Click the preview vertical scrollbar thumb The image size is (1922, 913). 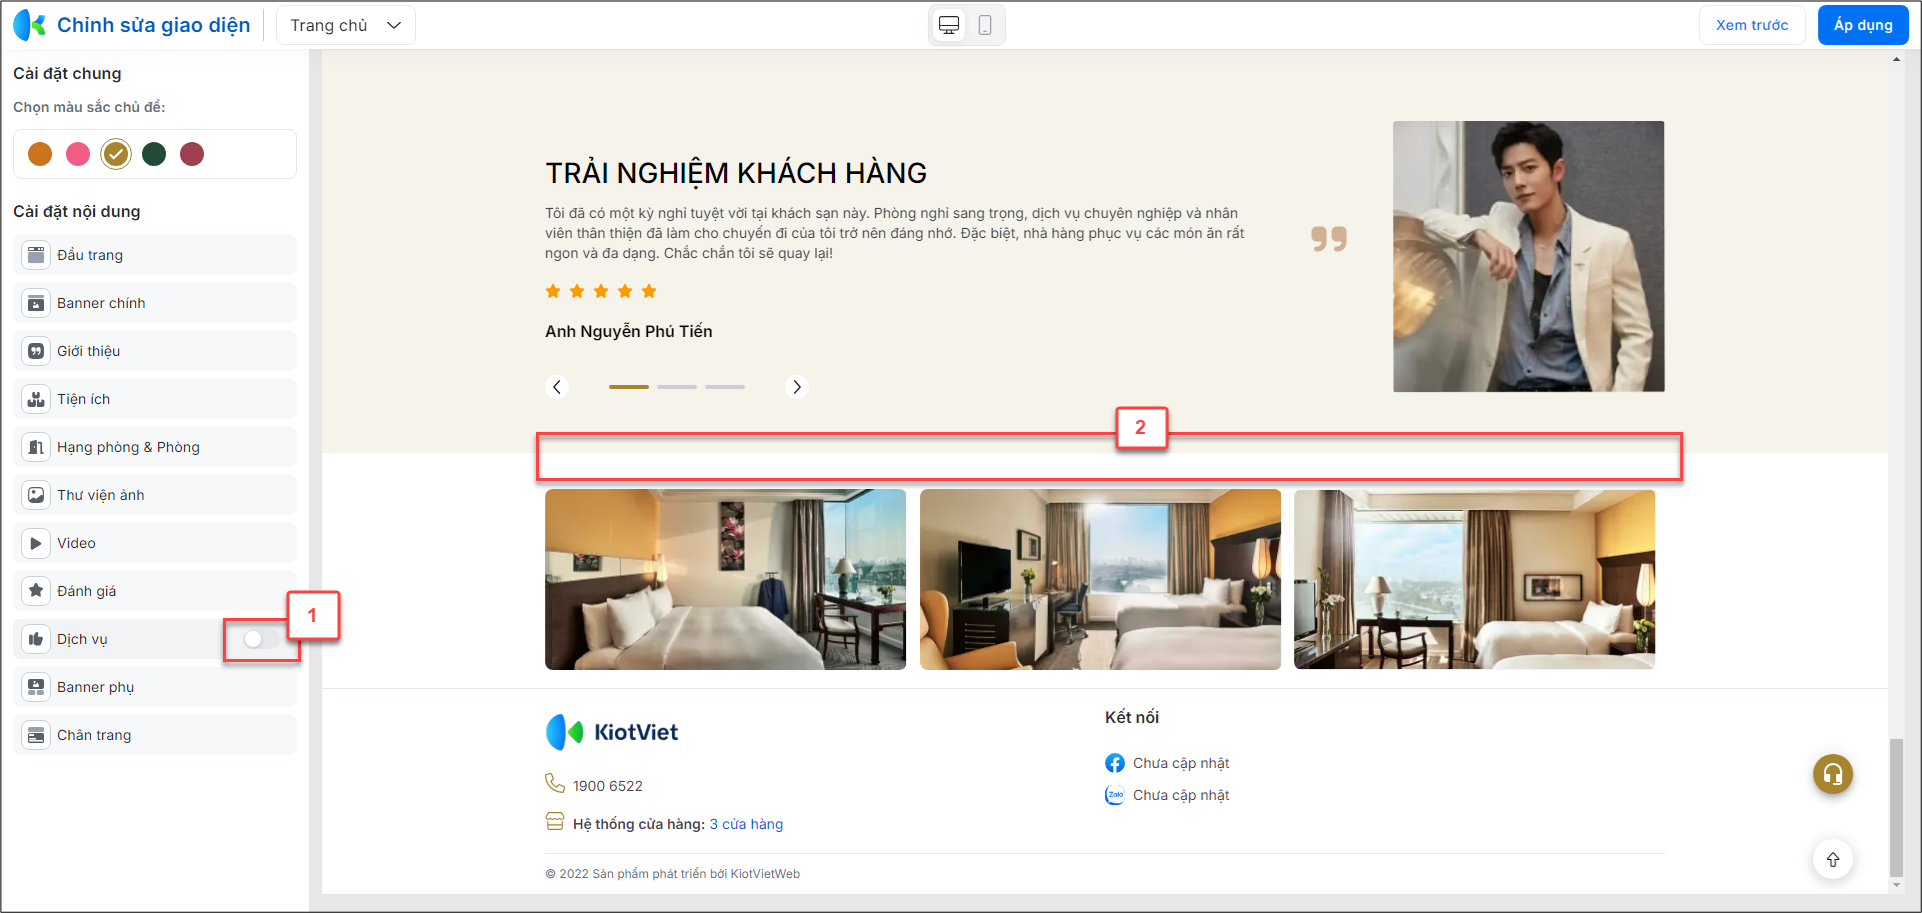(x=1896, y=807)
